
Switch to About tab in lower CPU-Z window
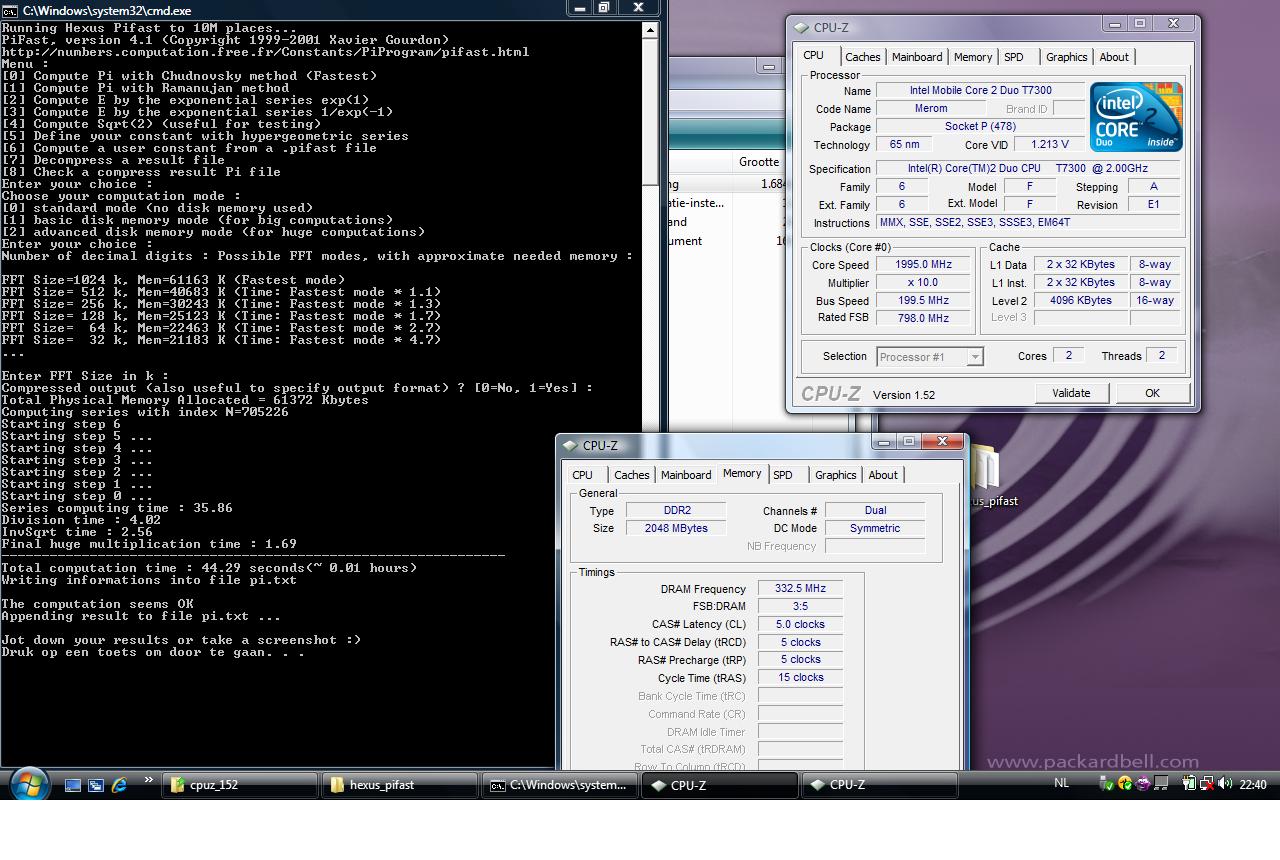[x=883, y=475]
